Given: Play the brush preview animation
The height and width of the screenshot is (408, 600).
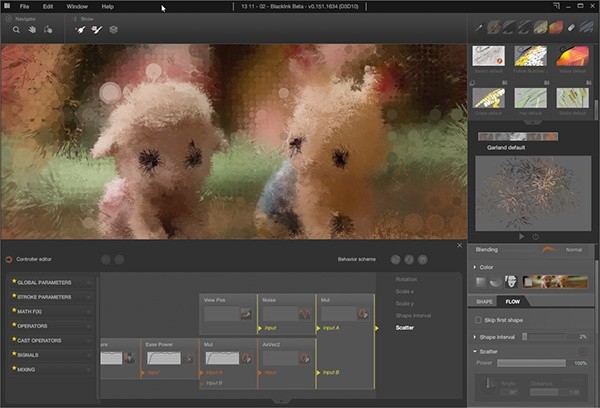Looking at the screenshot, I should point(521,237).
